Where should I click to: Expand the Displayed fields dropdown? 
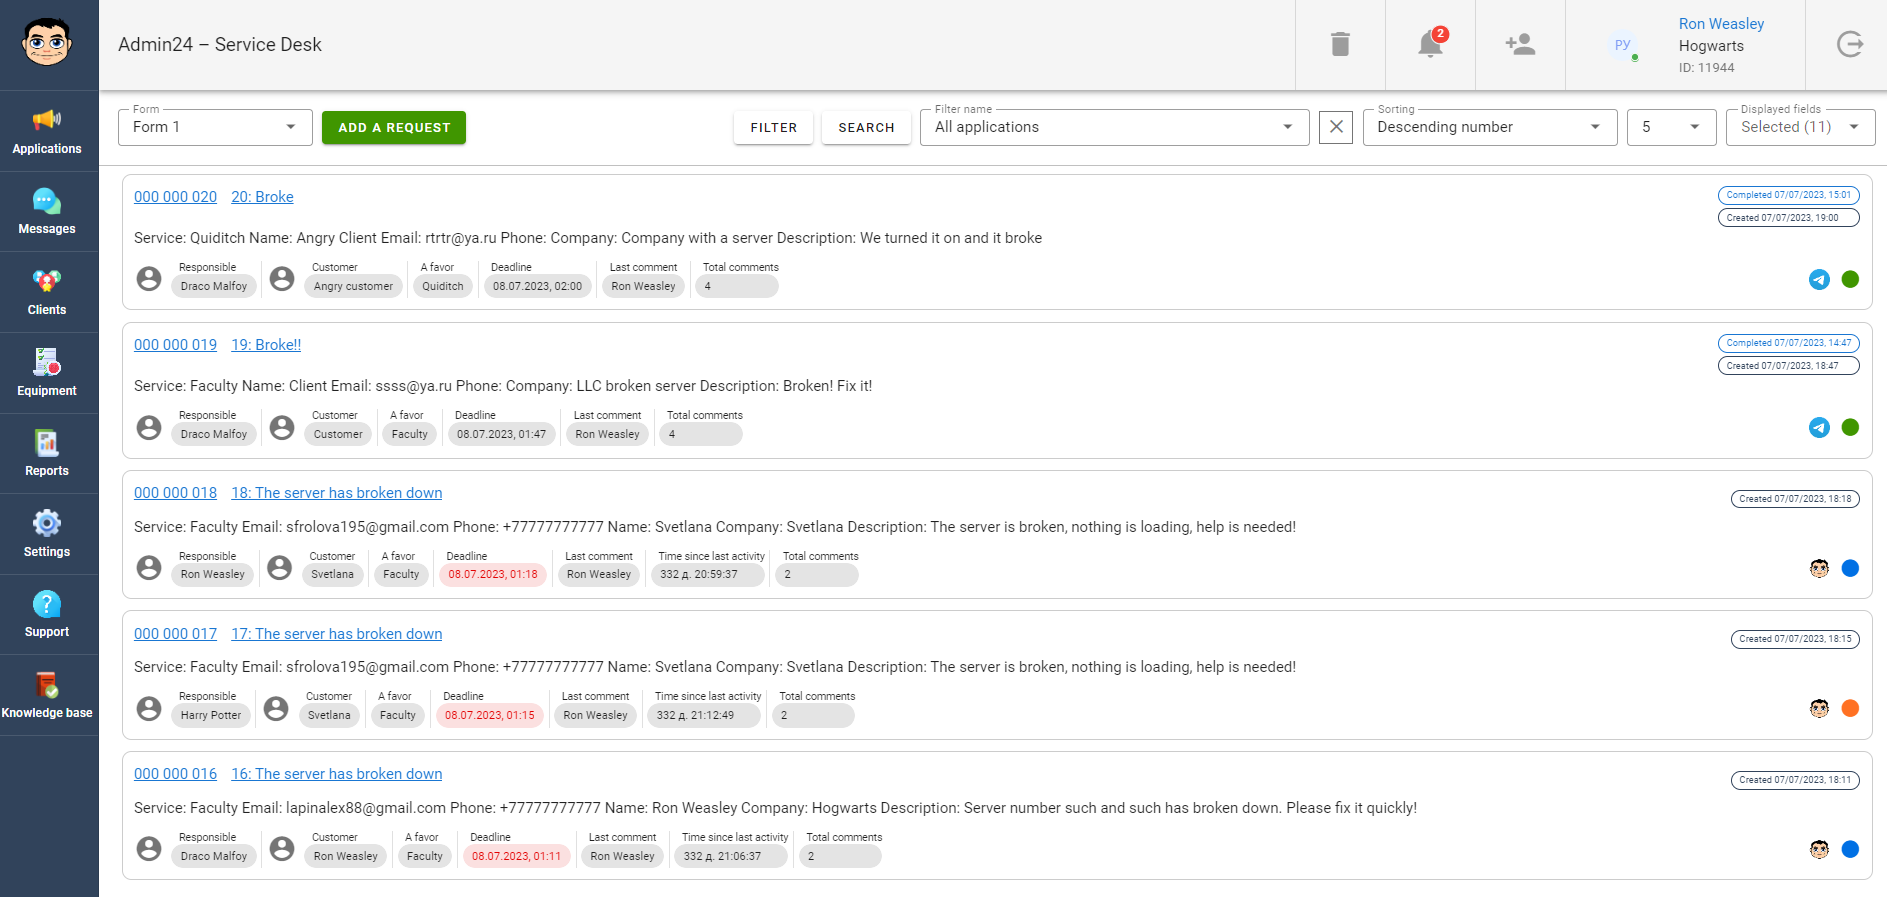[x=1801, y=127]
